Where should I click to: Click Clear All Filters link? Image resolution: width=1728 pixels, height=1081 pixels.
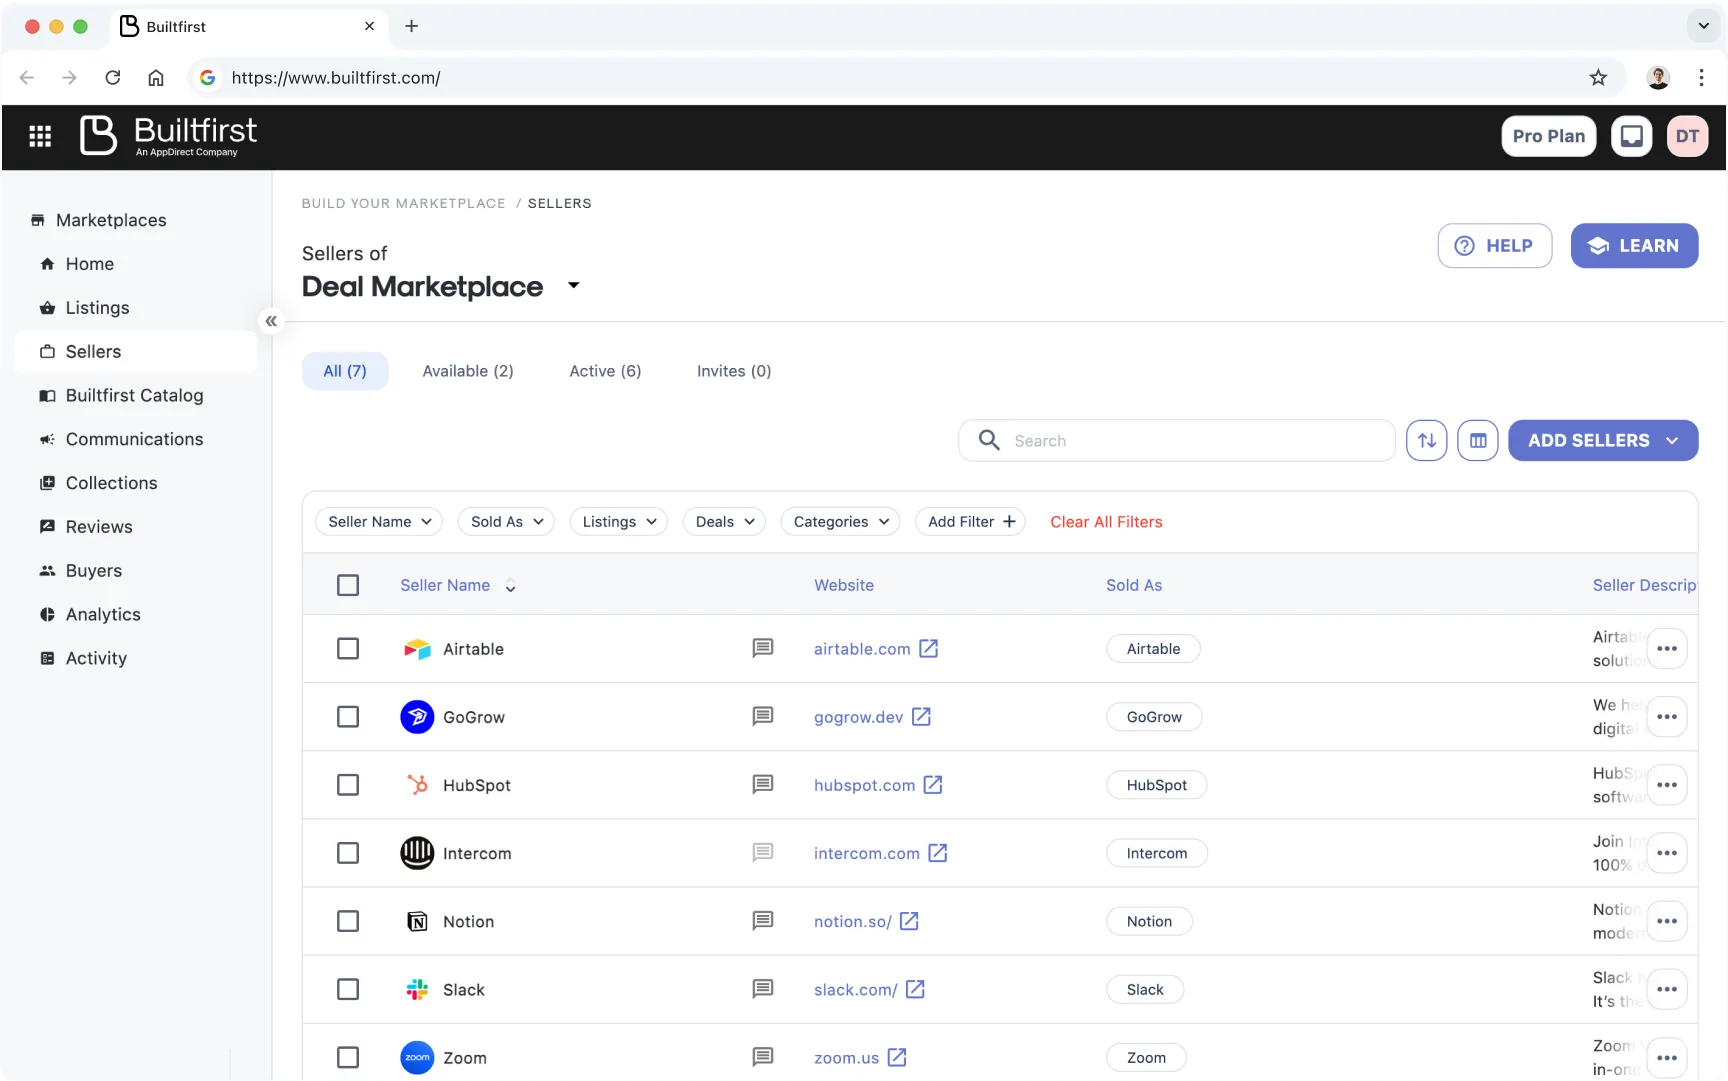(x=1106, y=522)
